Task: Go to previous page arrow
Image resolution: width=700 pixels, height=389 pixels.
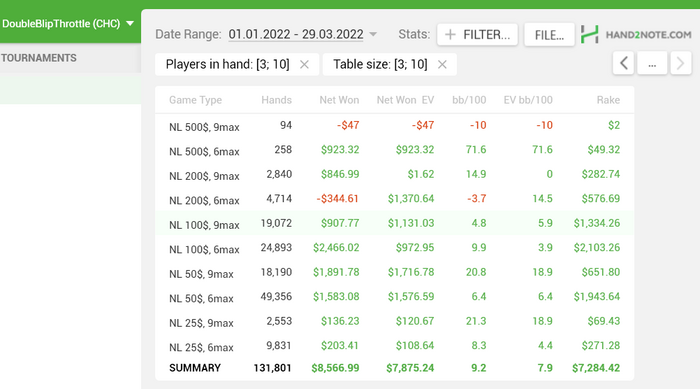Action: point(624,63)
